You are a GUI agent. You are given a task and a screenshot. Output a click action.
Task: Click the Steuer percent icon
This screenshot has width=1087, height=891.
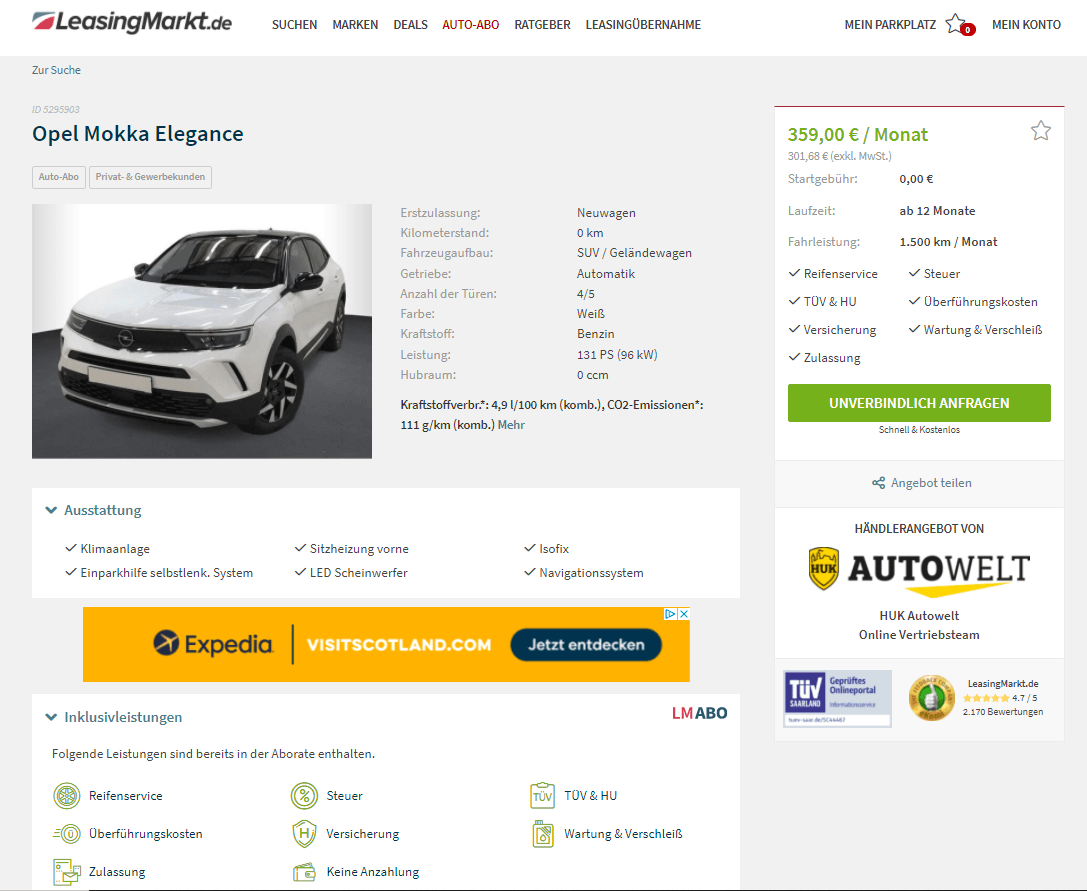[304, 795]
